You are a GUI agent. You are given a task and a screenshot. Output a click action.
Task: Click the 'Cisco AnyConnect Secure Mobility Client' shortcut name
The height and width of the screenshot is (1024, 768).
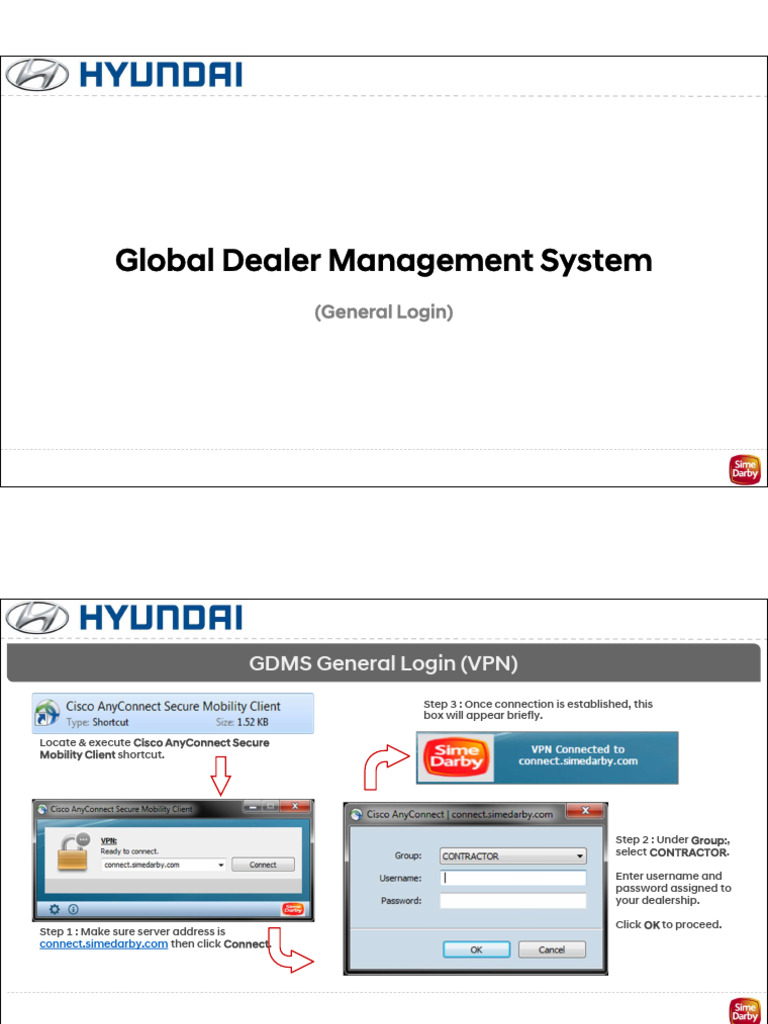point(173,706)
